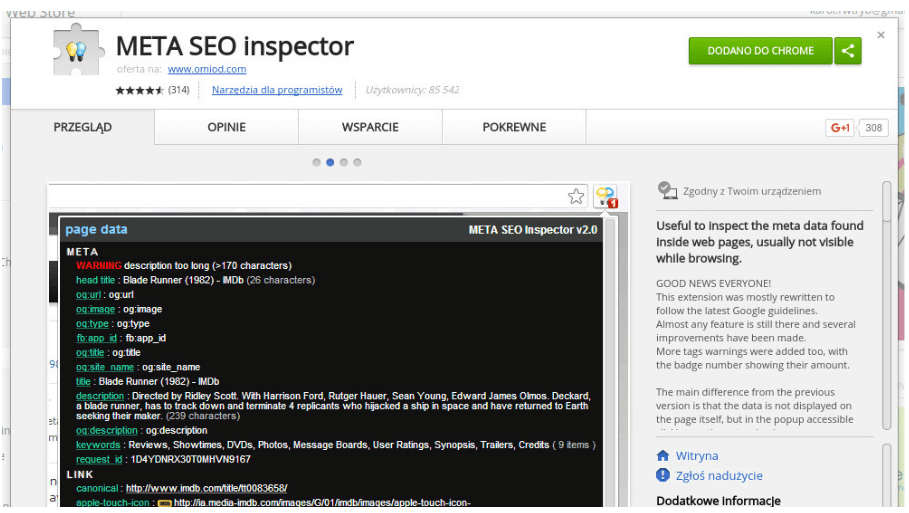This screenshot has width=909, height=513.
Task: Click the og:type link in screenshot
Action: (92, 323)
